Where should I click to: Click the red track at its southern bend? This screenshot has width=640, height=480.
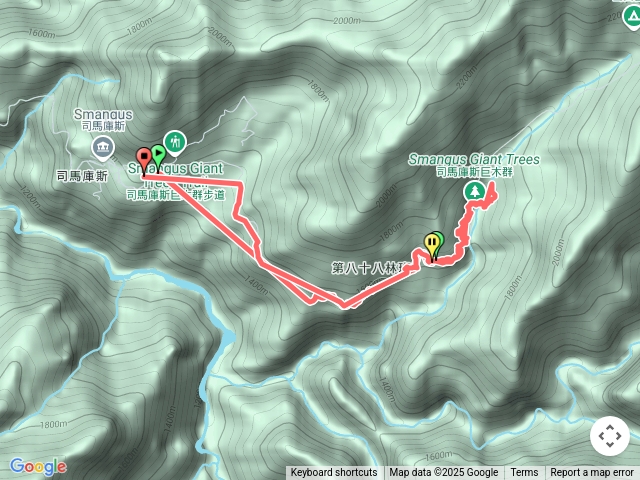click(345, 304)
